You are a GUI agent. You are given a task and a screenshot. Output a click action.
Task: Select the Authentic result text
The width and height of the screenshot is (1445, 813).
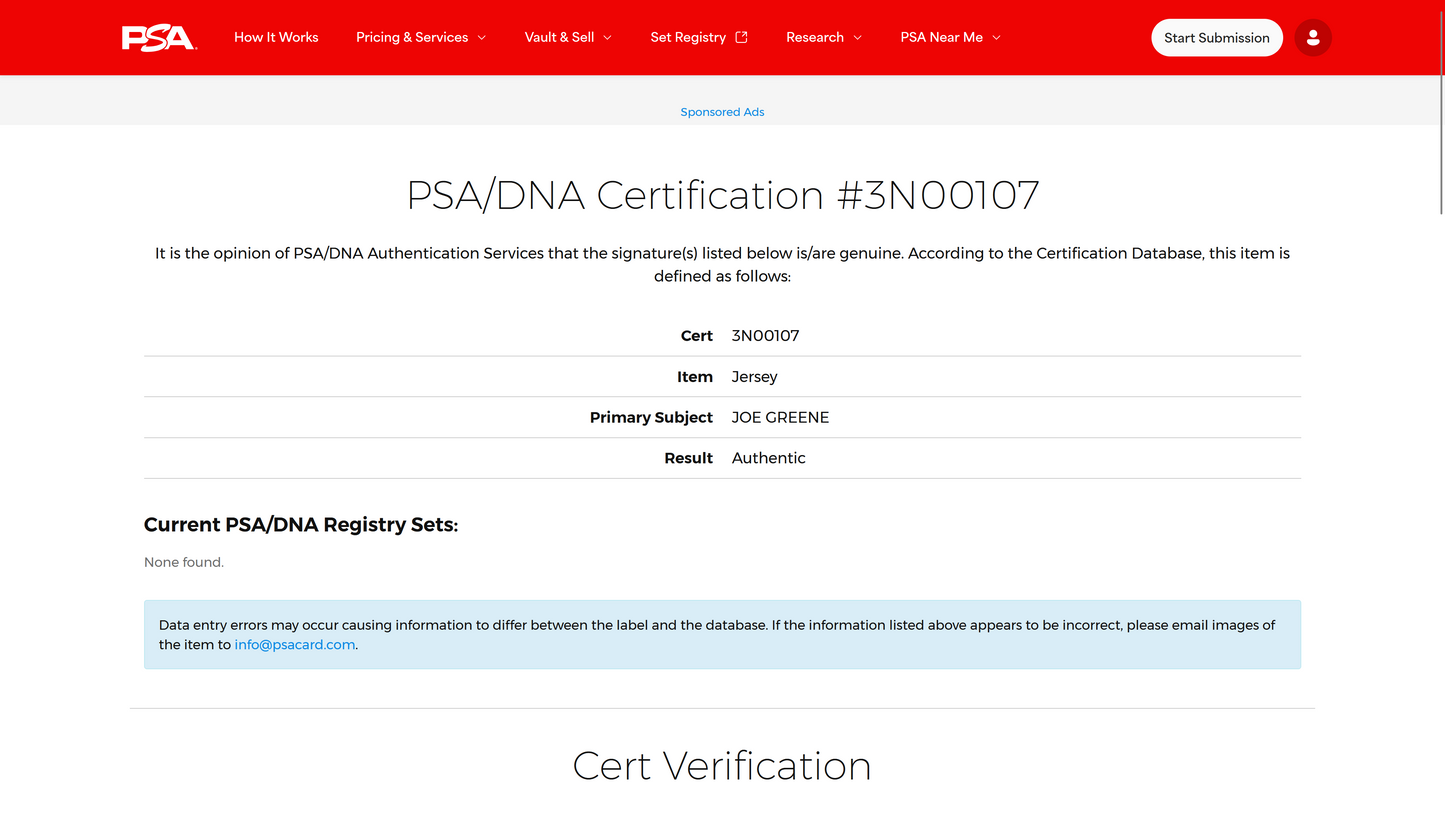pos(769,458)
